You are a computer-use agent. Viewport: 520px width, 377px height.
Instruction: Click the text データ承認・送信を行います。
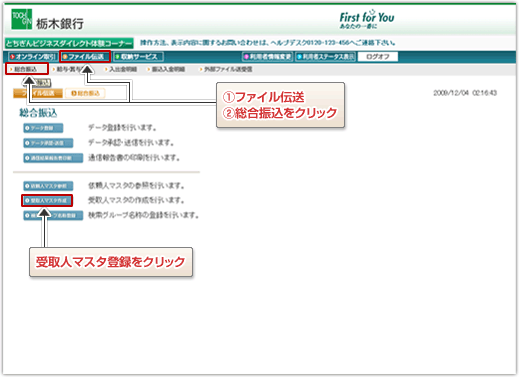coord(131,143)
